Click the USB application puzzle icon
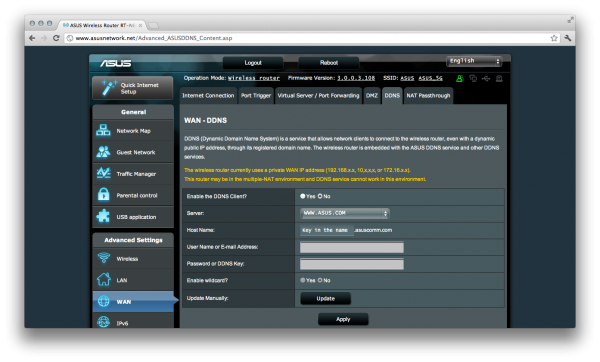 point(103,216)
